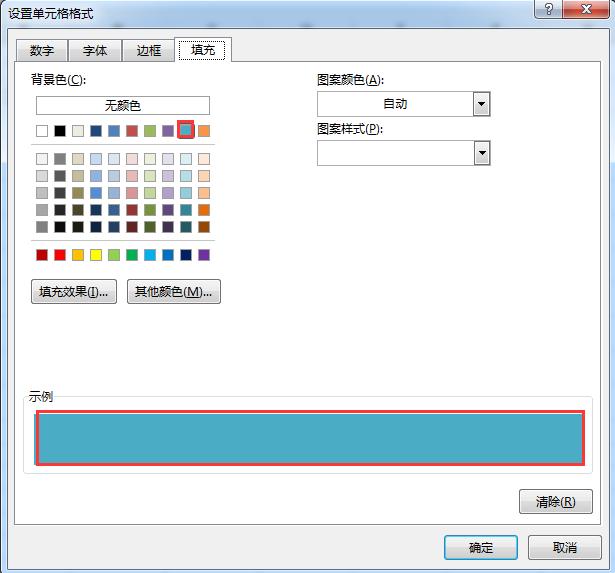The image size is (615, 573).
Task: Switch to the 数字 tab
Action: tap(42, 50)
